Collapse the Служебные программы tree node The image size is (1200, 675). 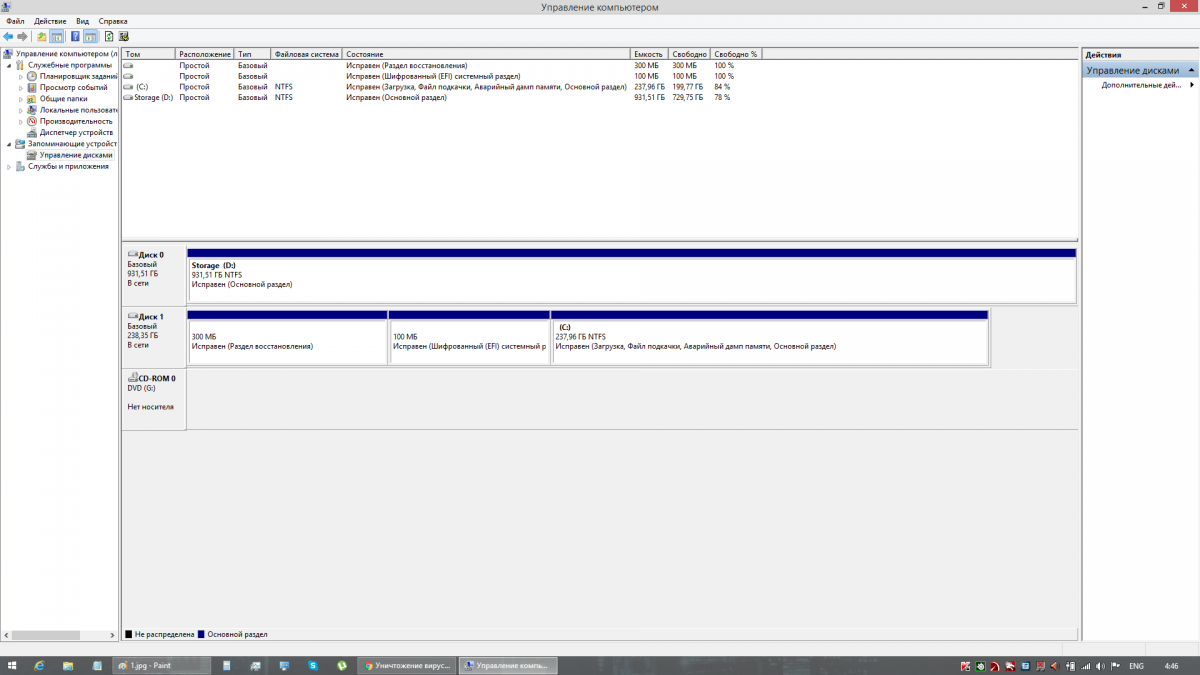coord(9,65)
